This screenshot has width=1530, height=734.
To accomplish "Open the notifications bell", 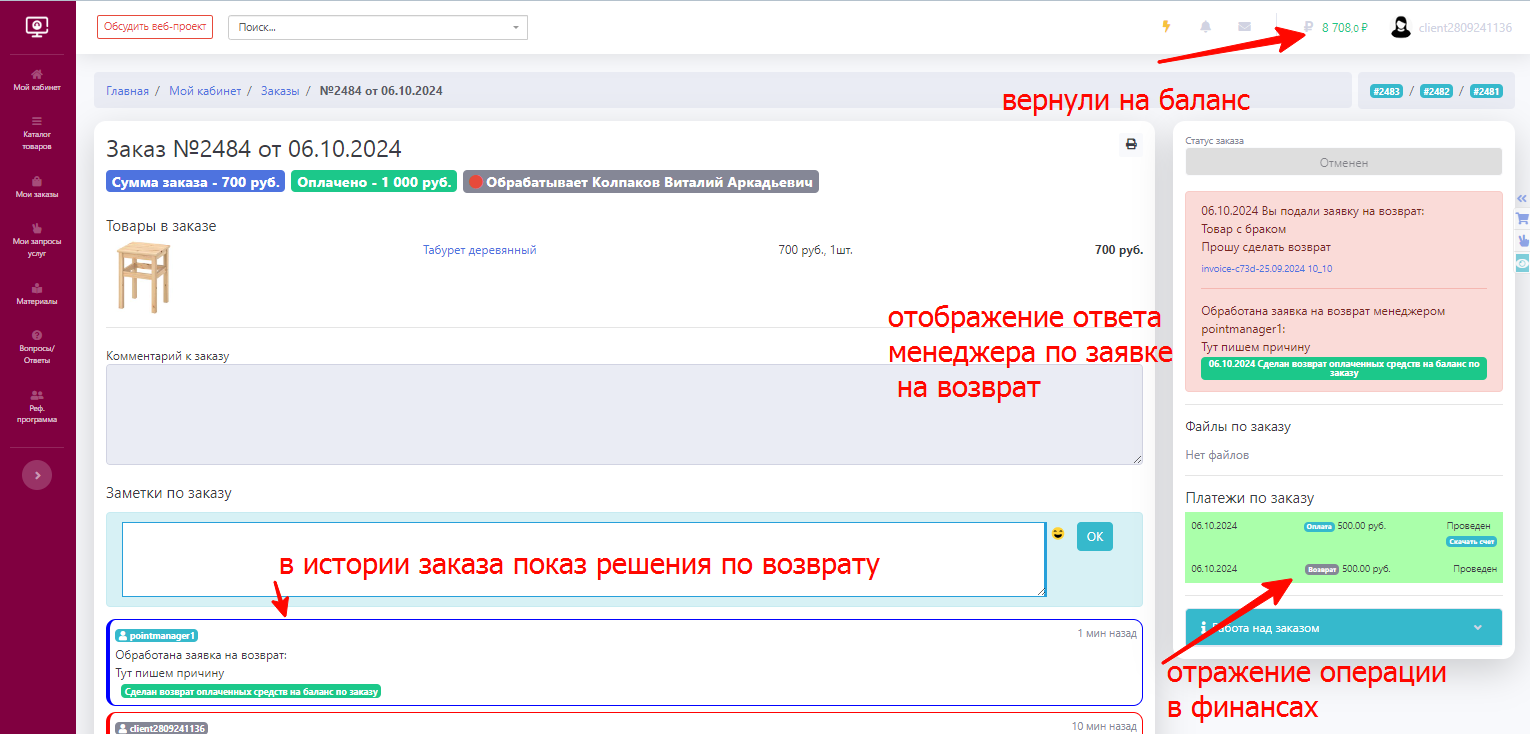I will [1206, 27].
